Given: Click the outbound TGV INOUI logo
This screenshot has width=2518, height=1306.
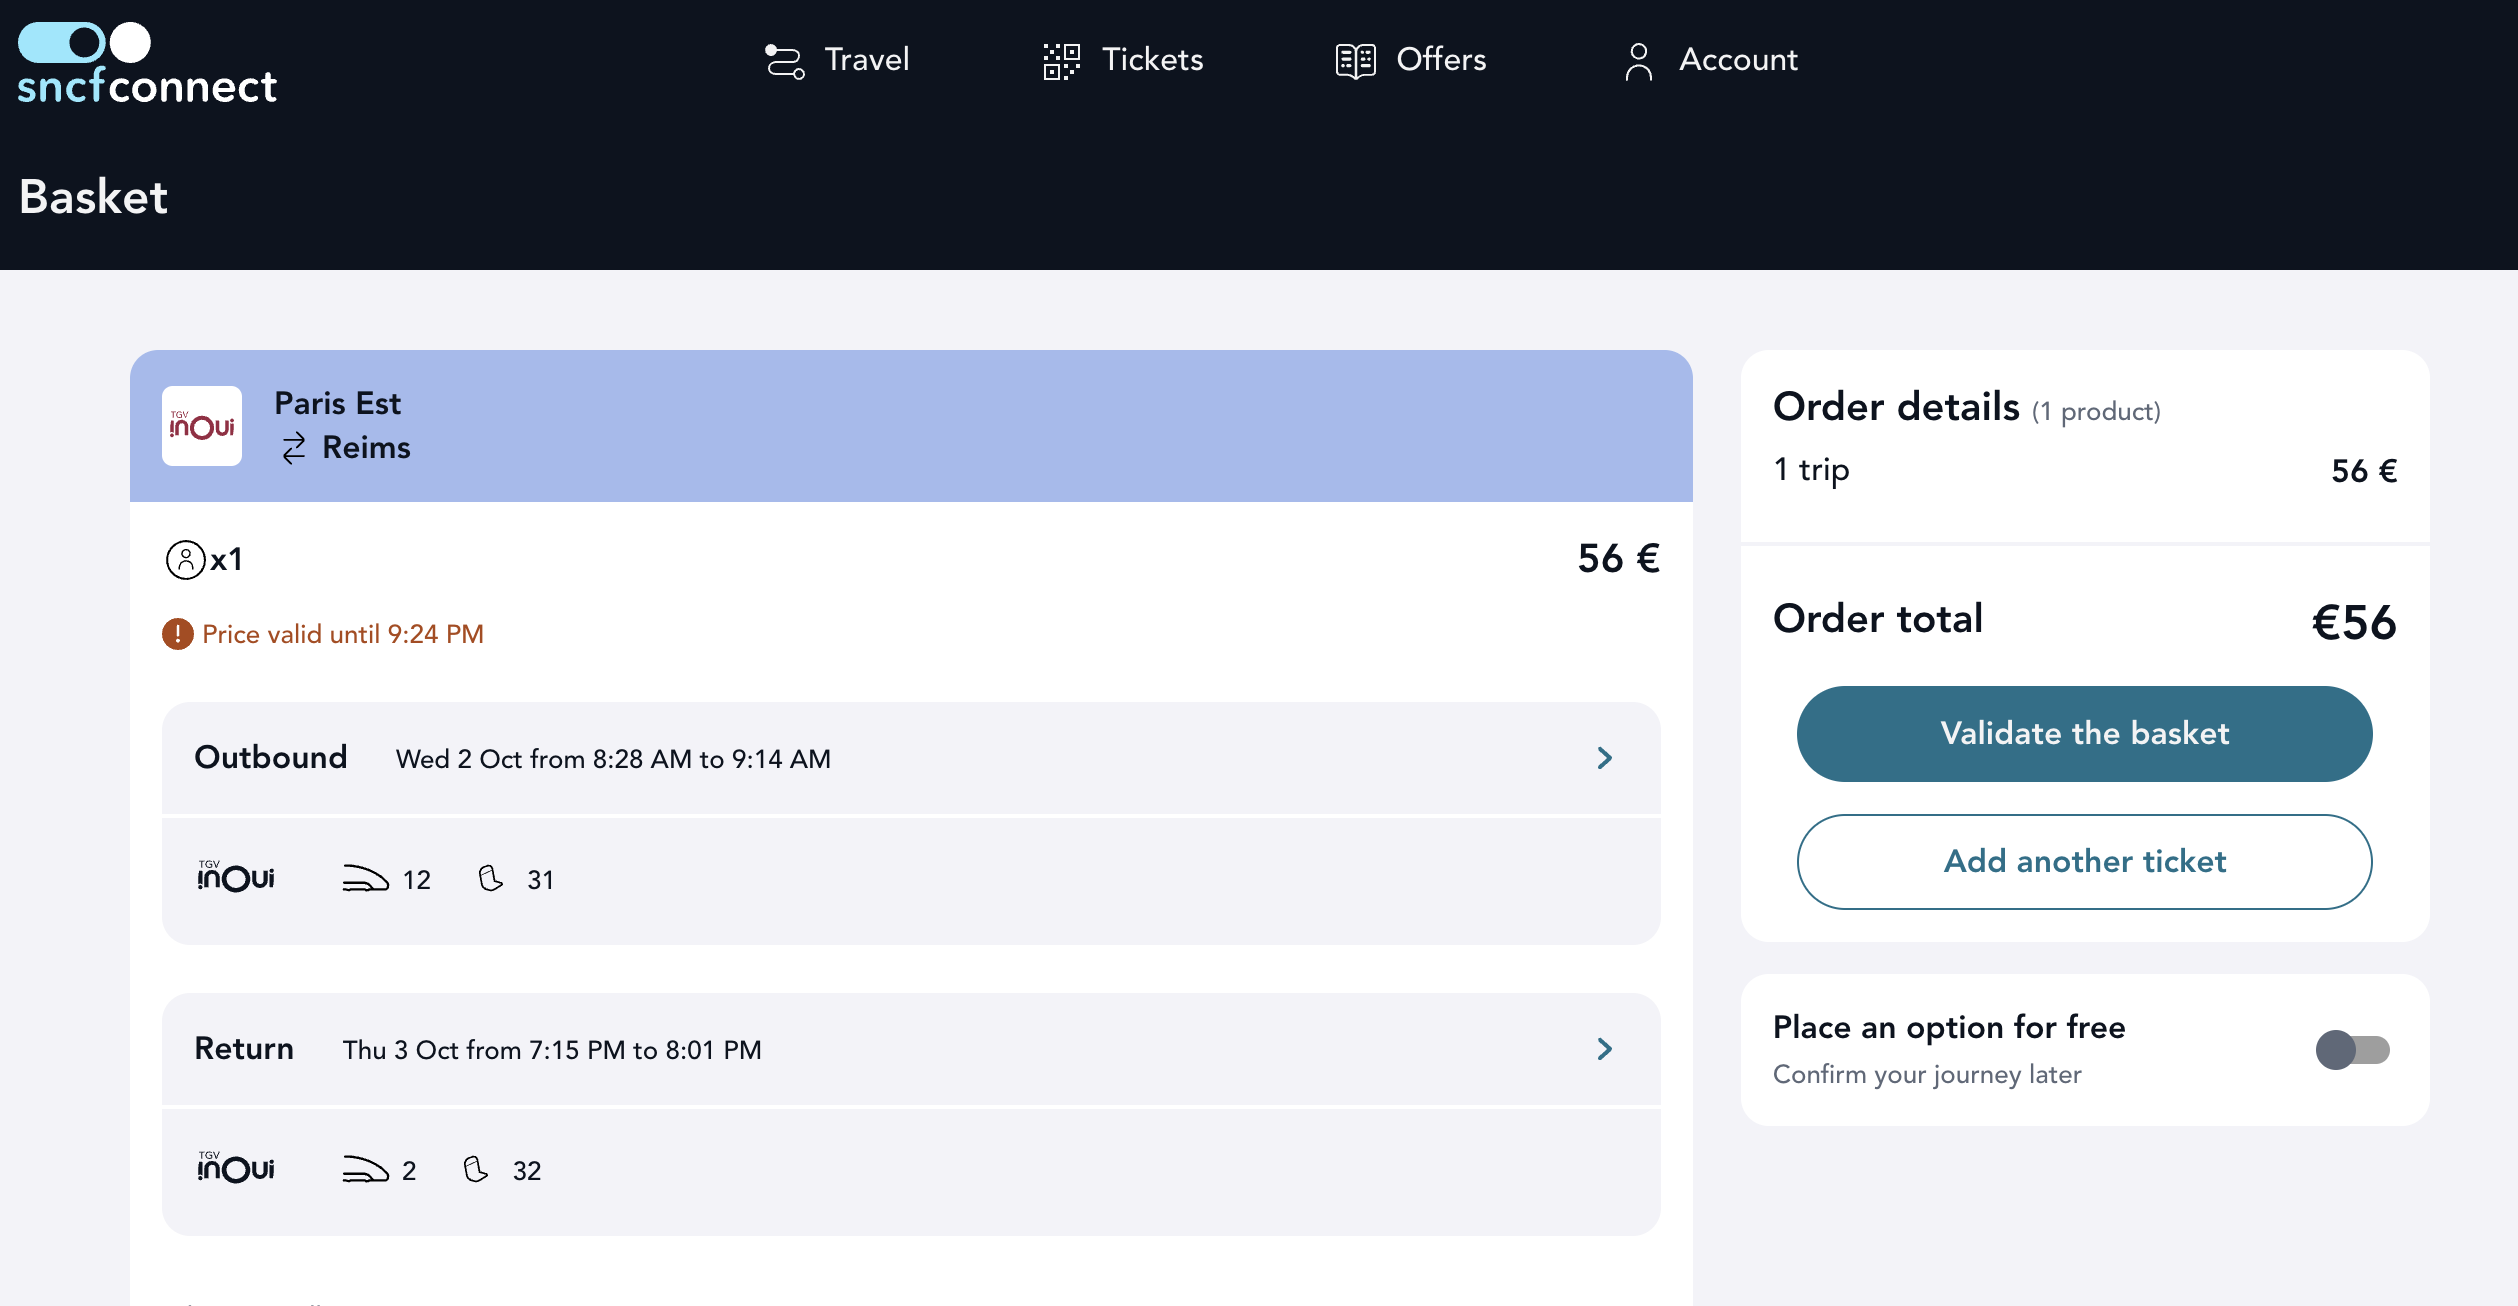Looking at the screenshot, I should [236, 878].
